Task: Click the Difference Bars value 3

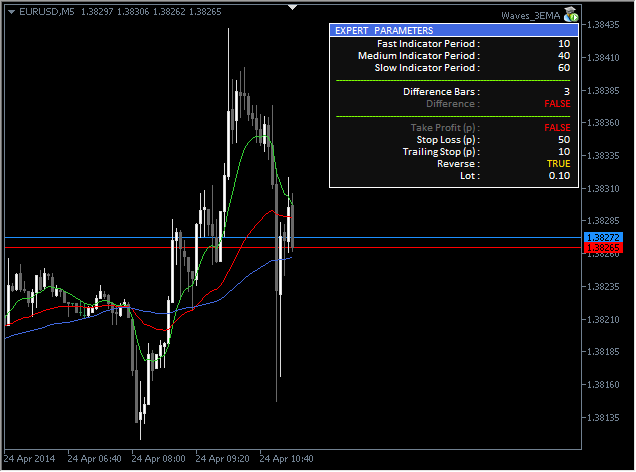Action: point(567,92)
